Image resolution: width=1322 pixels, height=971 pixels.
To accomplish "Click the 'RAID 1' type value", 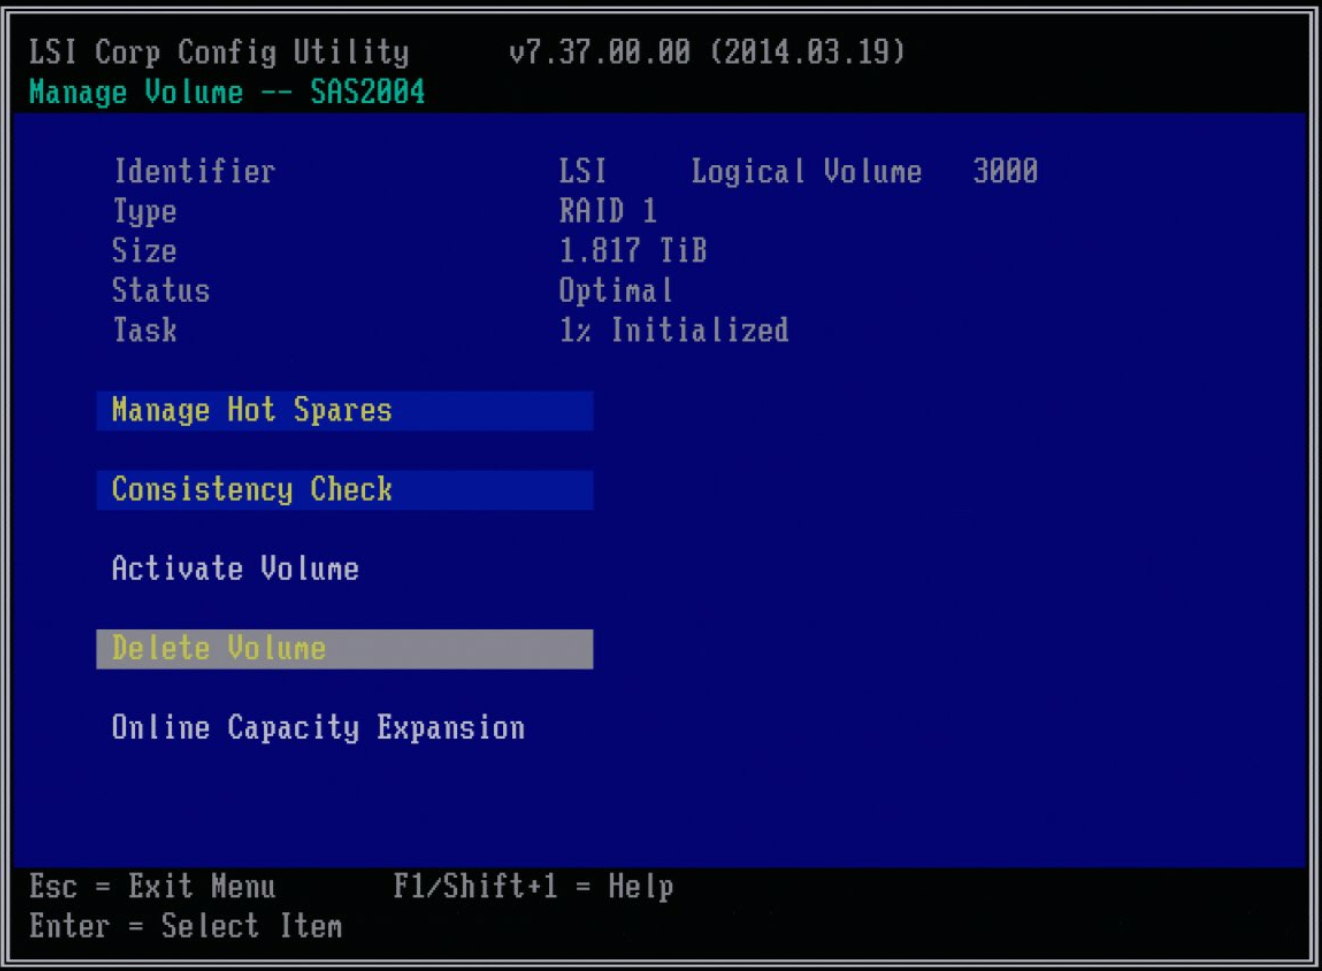I will pos(608,211).
